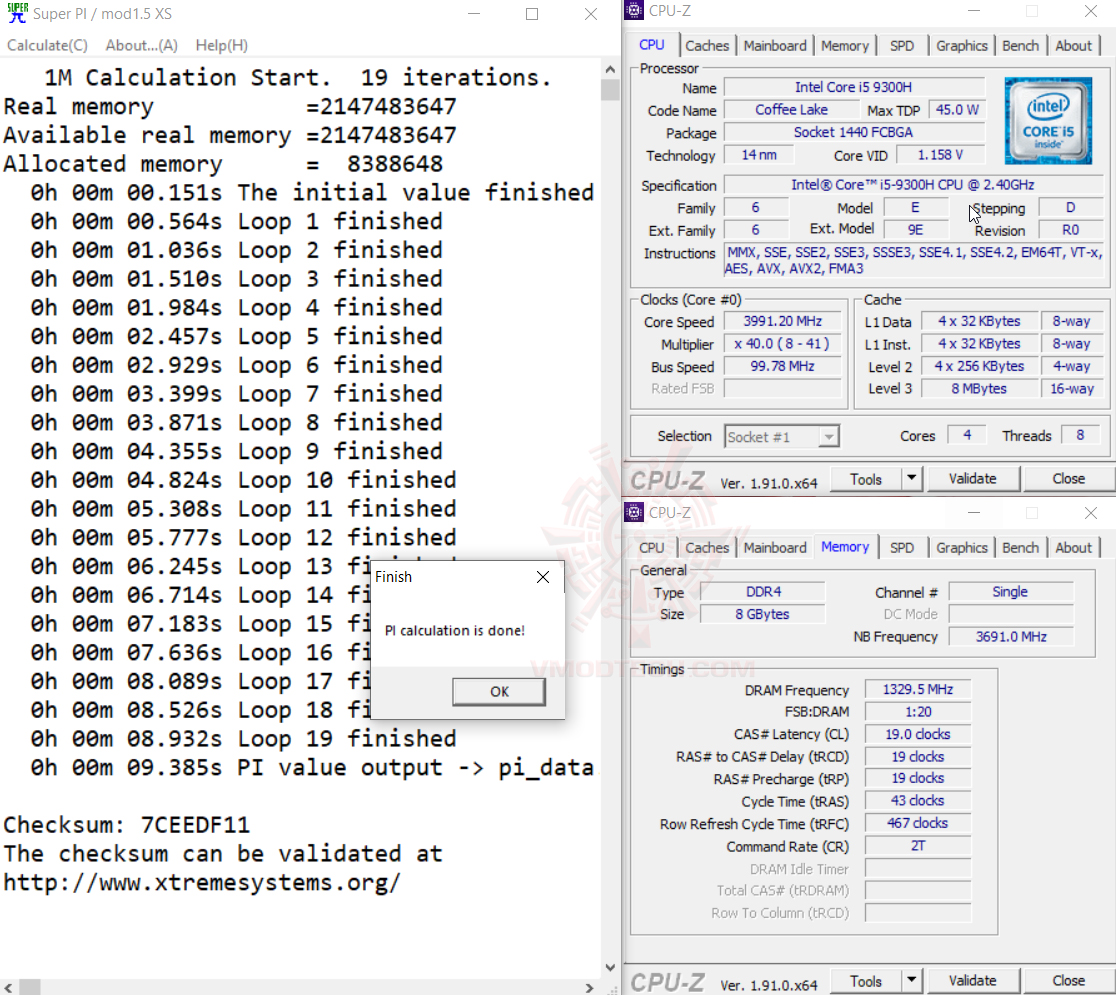
Task: Click the DRAM Frequency value 1329.5 MHz
Action: [917, 690]
